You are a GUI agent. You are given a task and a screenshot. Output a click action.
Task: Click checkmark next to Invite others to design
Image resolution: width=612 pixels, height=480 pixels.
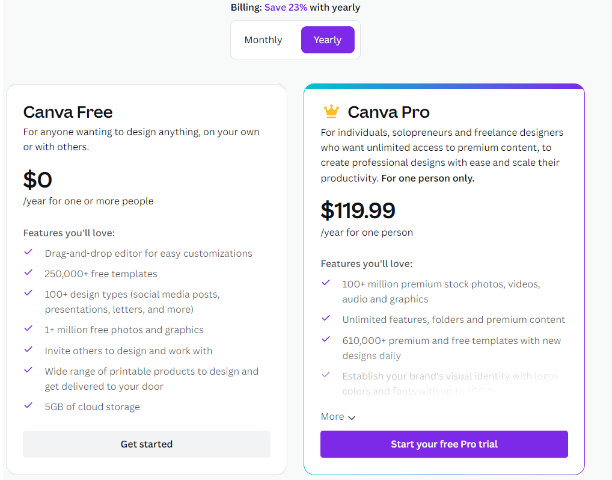tap(28, 350)
